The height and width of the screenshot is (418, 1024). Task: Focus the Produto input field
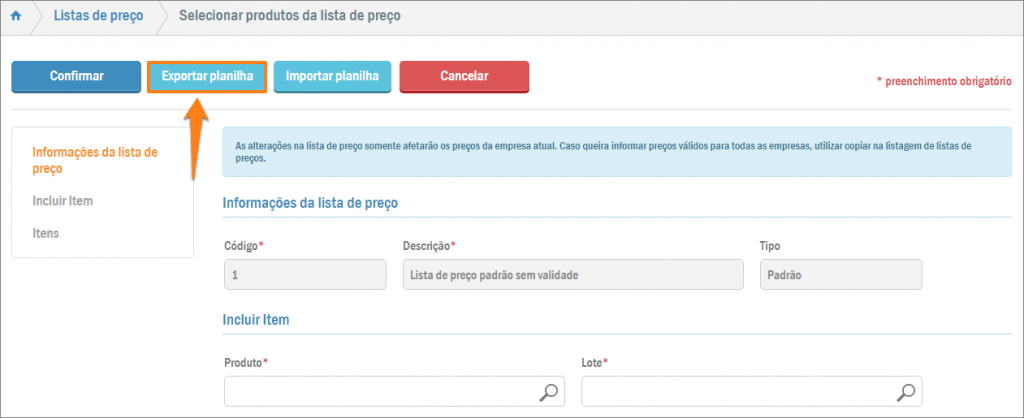(380, 392)
